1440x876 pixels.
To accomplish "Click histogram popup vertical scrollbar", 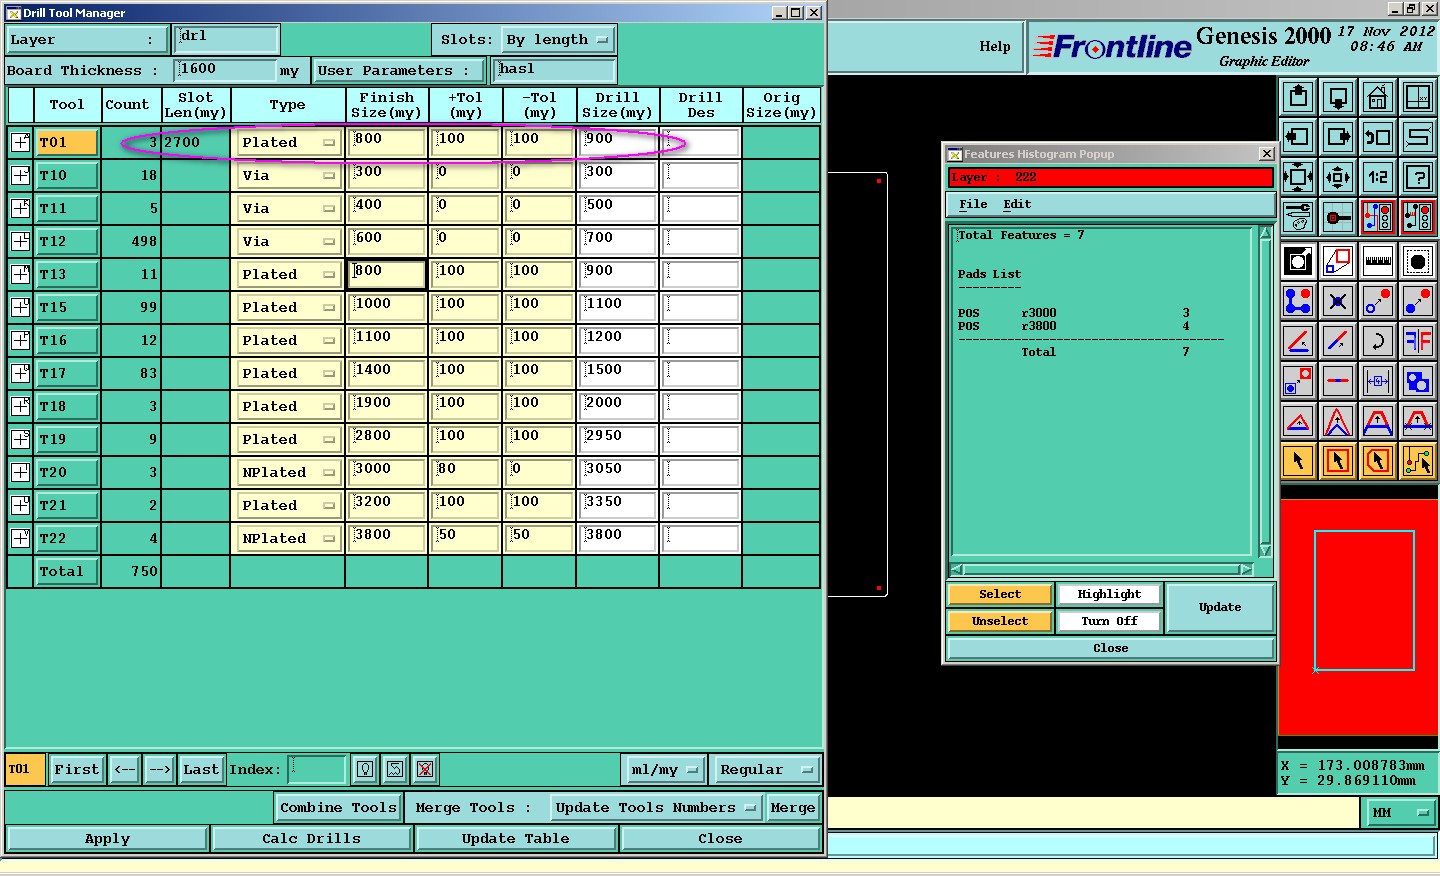I will [x=1265, y=391].
